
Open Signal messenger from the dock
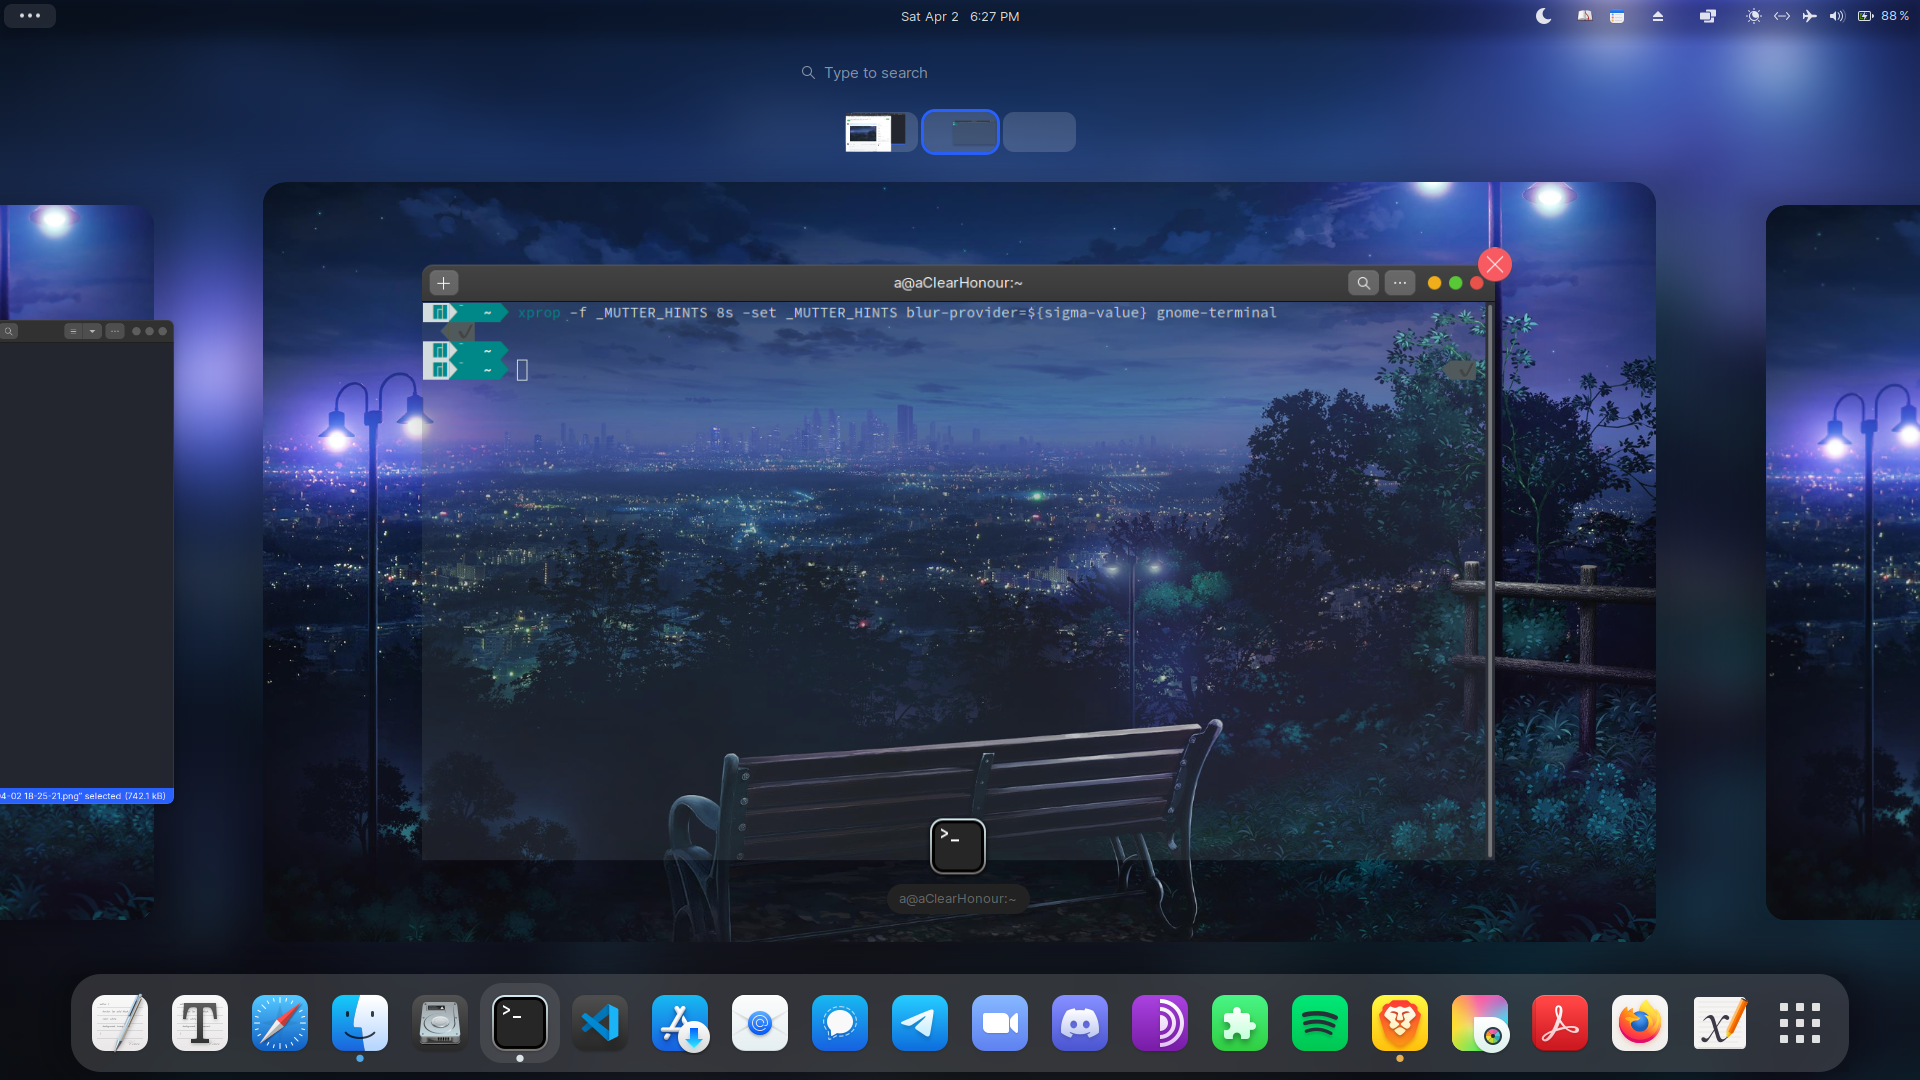tap(840, 1023)
